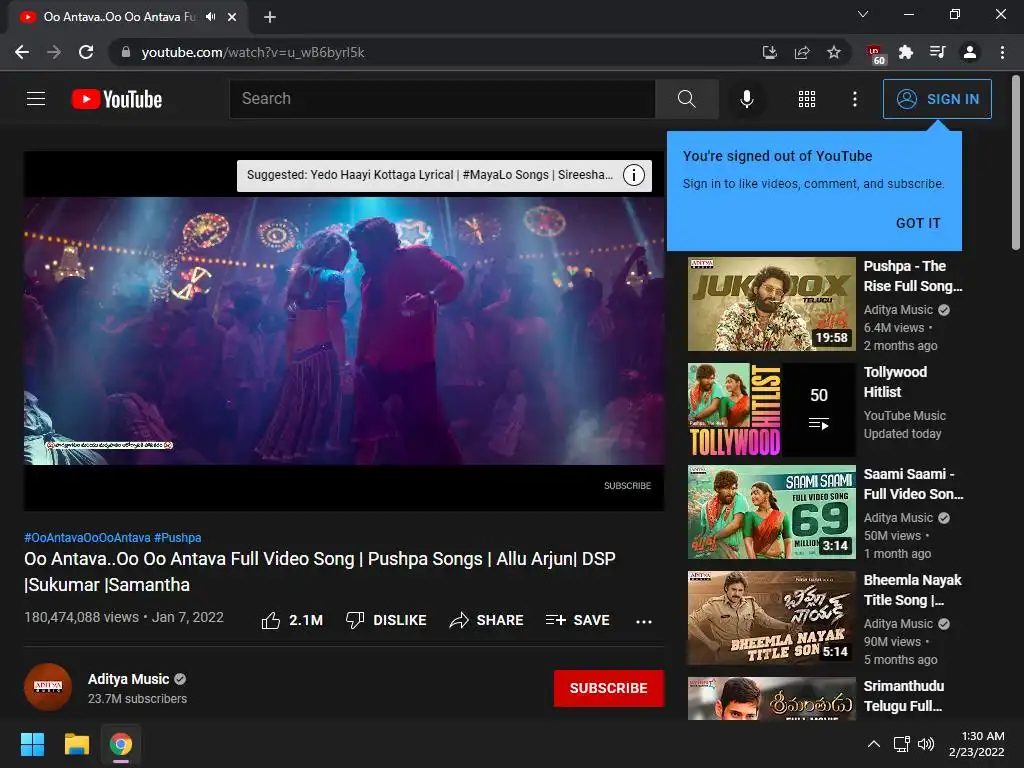This screenshot has height=768, width=1024.
Task: Share this page icon in address bar
Action: 802,52
